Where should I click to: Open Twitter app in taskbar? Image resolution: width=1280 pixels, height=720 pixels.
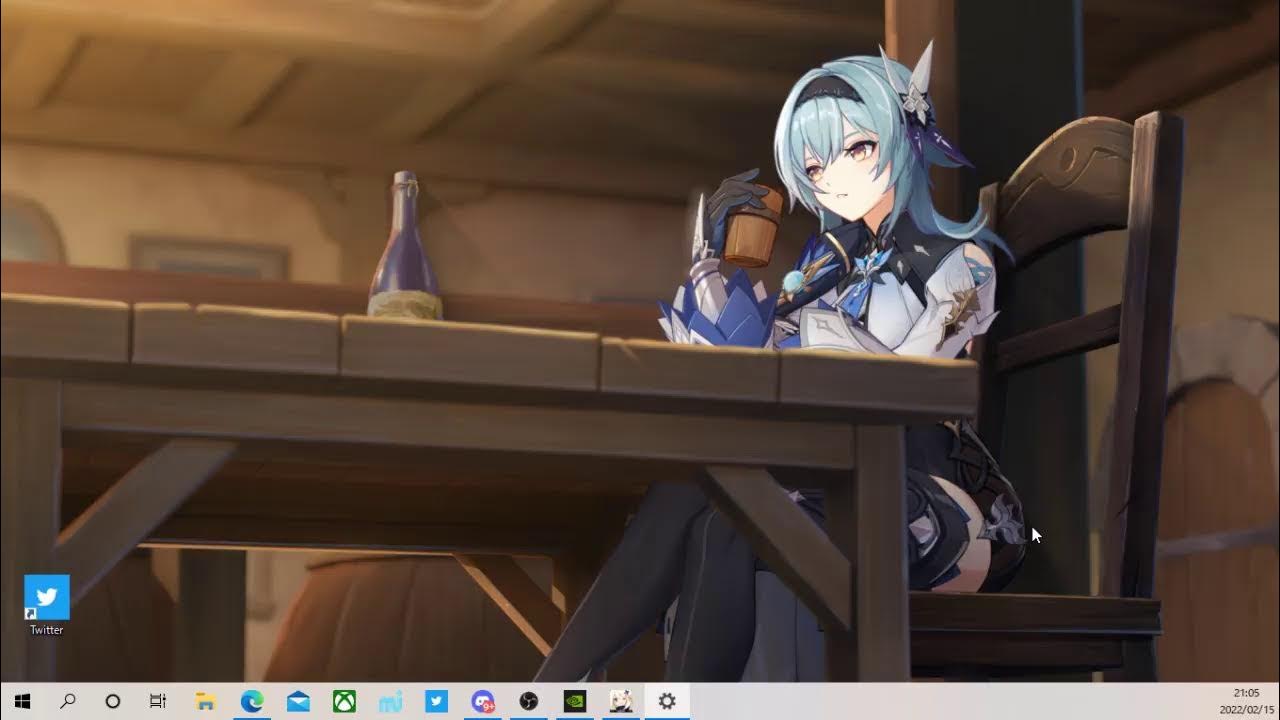point(436,702)
